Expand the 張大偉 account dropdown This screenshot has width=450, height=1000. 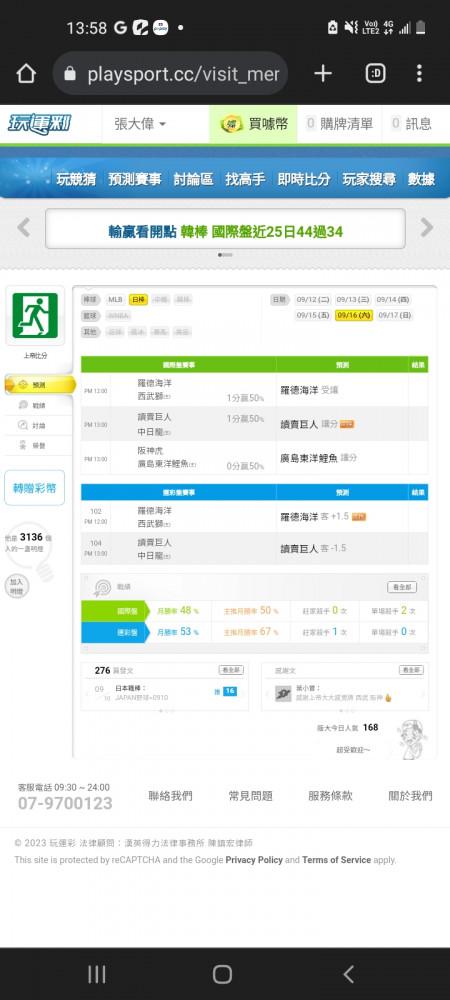(140, 124)
